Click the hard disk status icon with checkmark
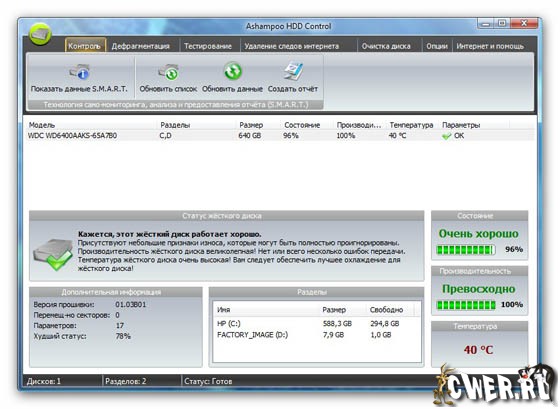 tap(53, 254)
